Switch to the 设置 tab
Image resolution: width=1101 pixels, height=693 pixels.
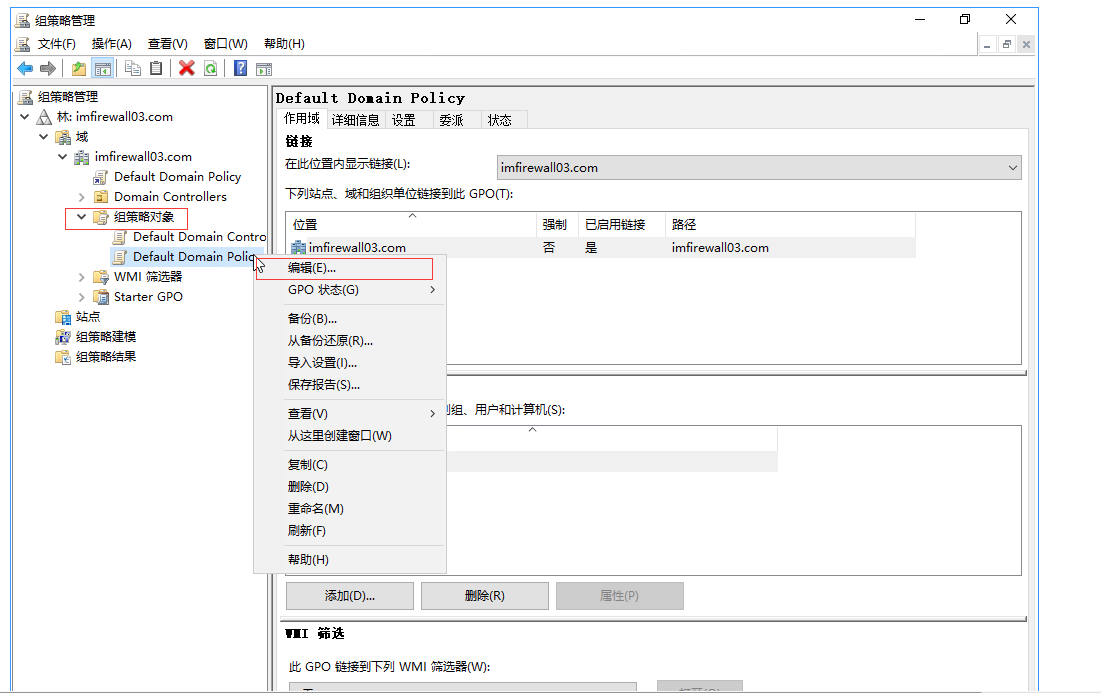click(x=404, y=120)
